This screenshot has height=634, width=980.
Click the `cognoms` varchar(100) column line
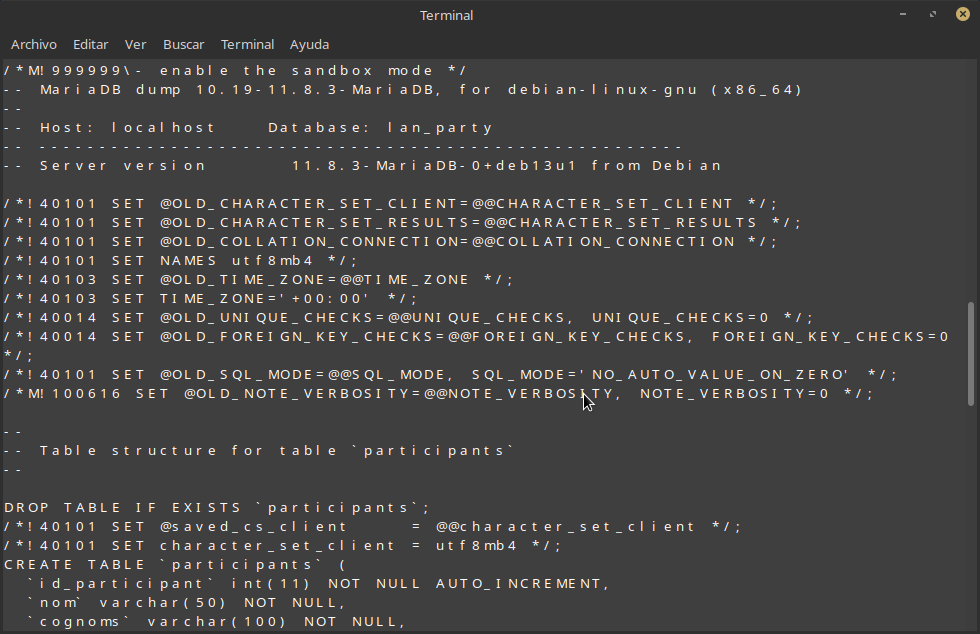pyautogui.click(x=216, y=622)
